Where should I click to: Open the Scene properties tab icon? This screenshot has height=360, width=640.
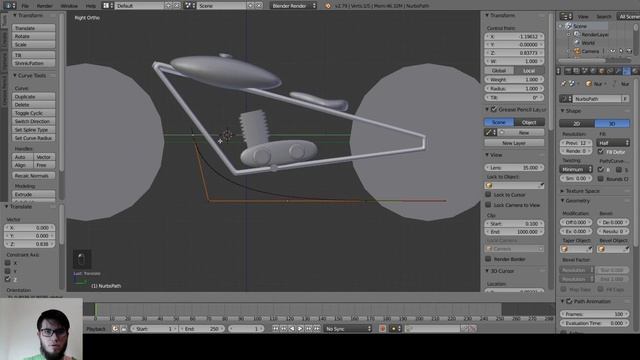[584, 71]
